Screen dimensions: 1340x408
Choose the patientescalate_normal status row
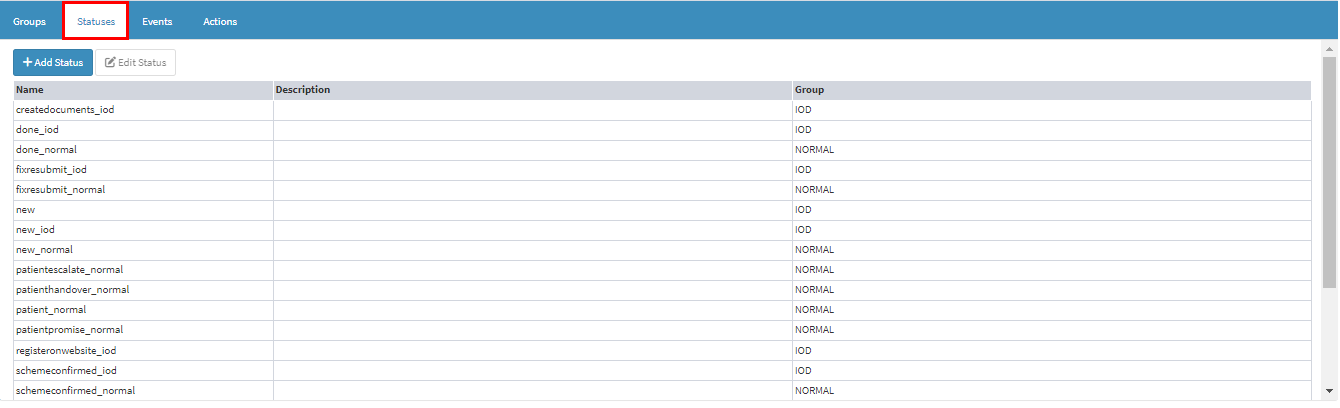pyautogui.click(x=69, y=270)
